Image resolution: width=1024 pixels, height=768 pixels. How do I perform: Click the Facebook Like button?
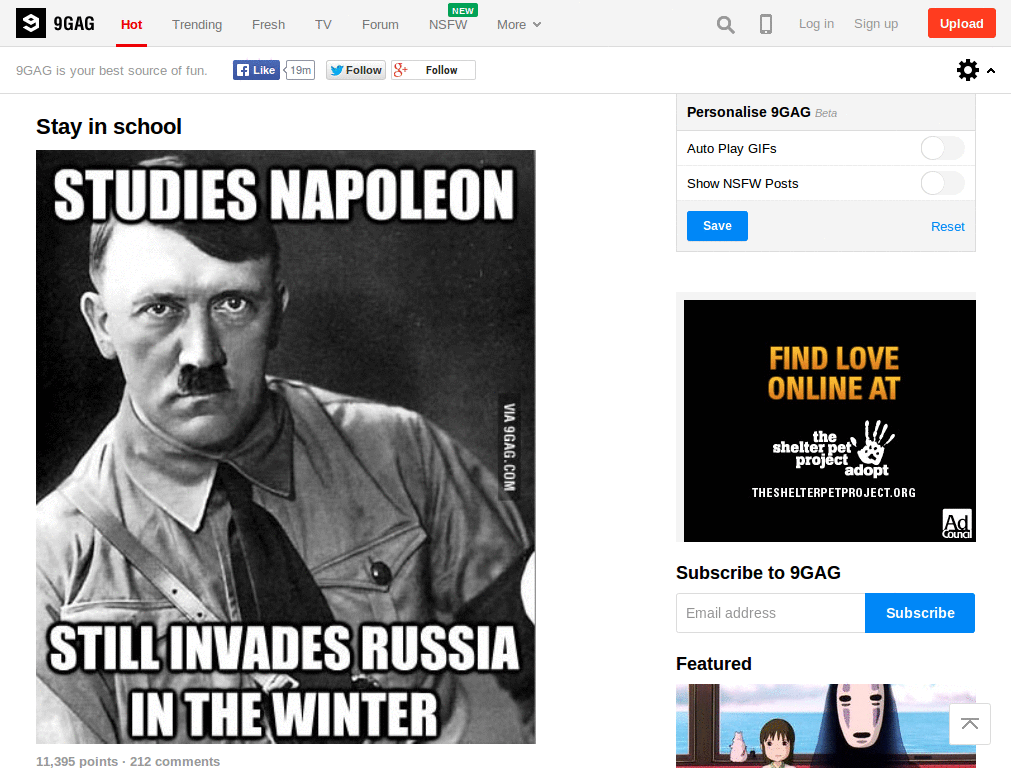click(x=256, y=70)
